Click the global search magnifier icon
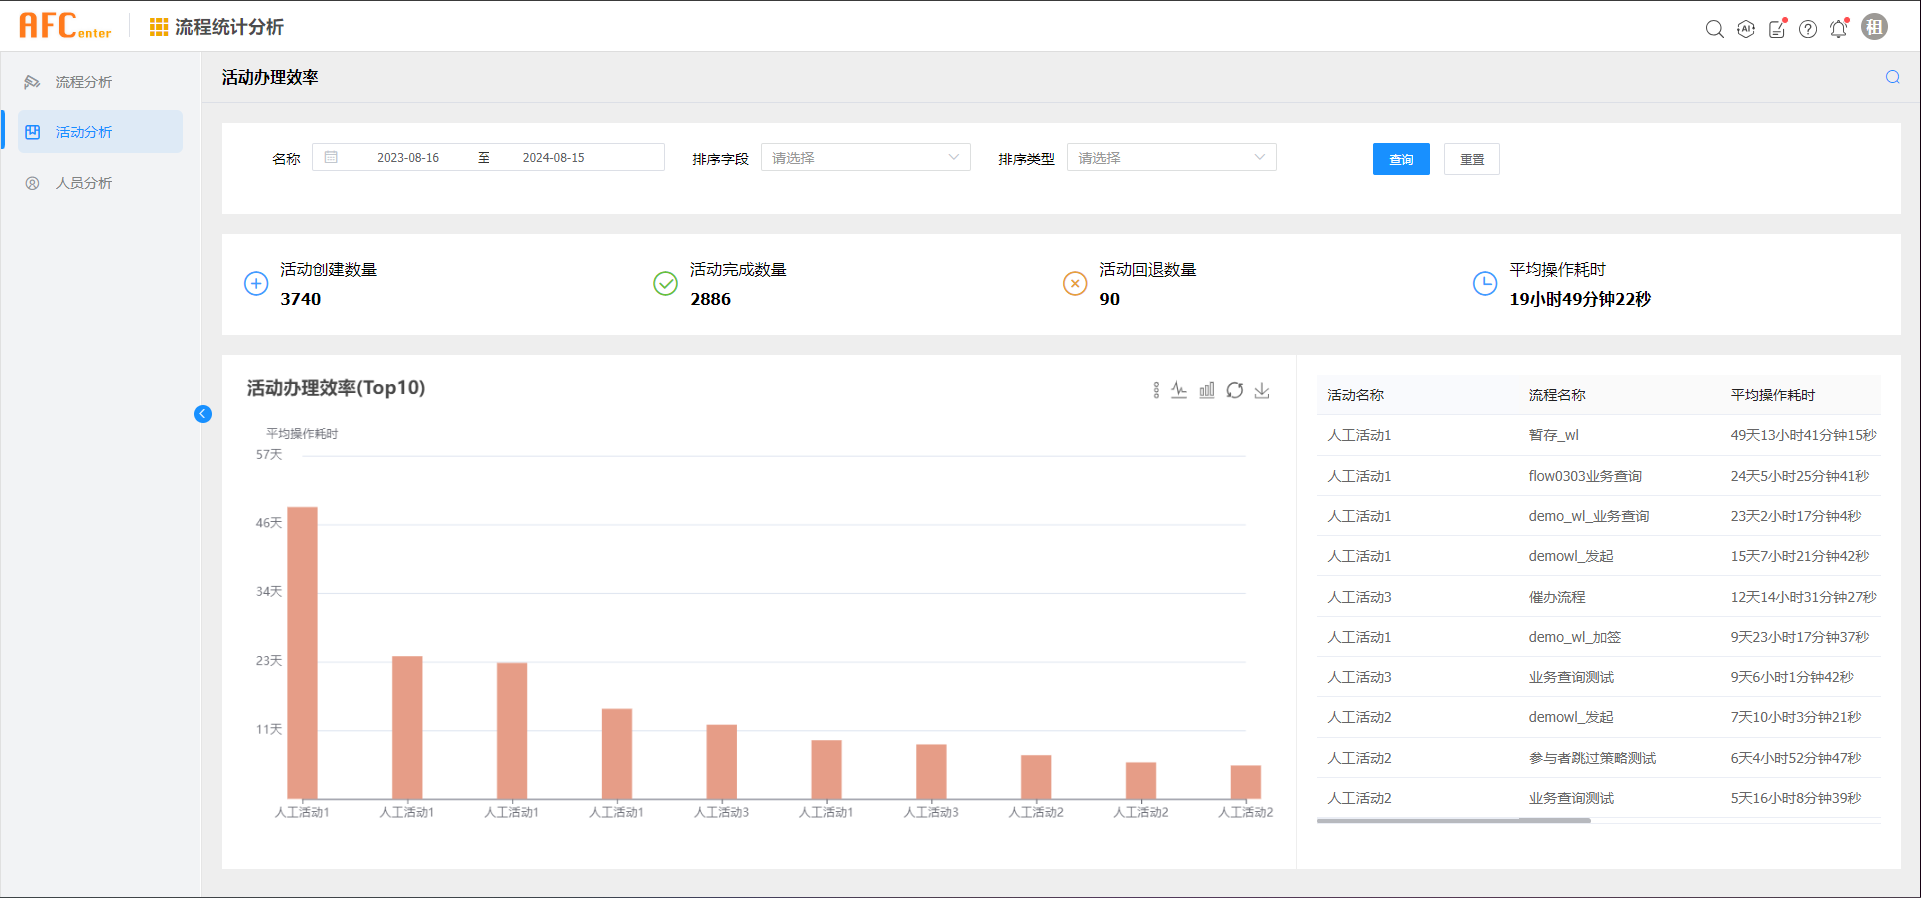The height and width of the screenshot is (898, 1921). point(1714,29)
